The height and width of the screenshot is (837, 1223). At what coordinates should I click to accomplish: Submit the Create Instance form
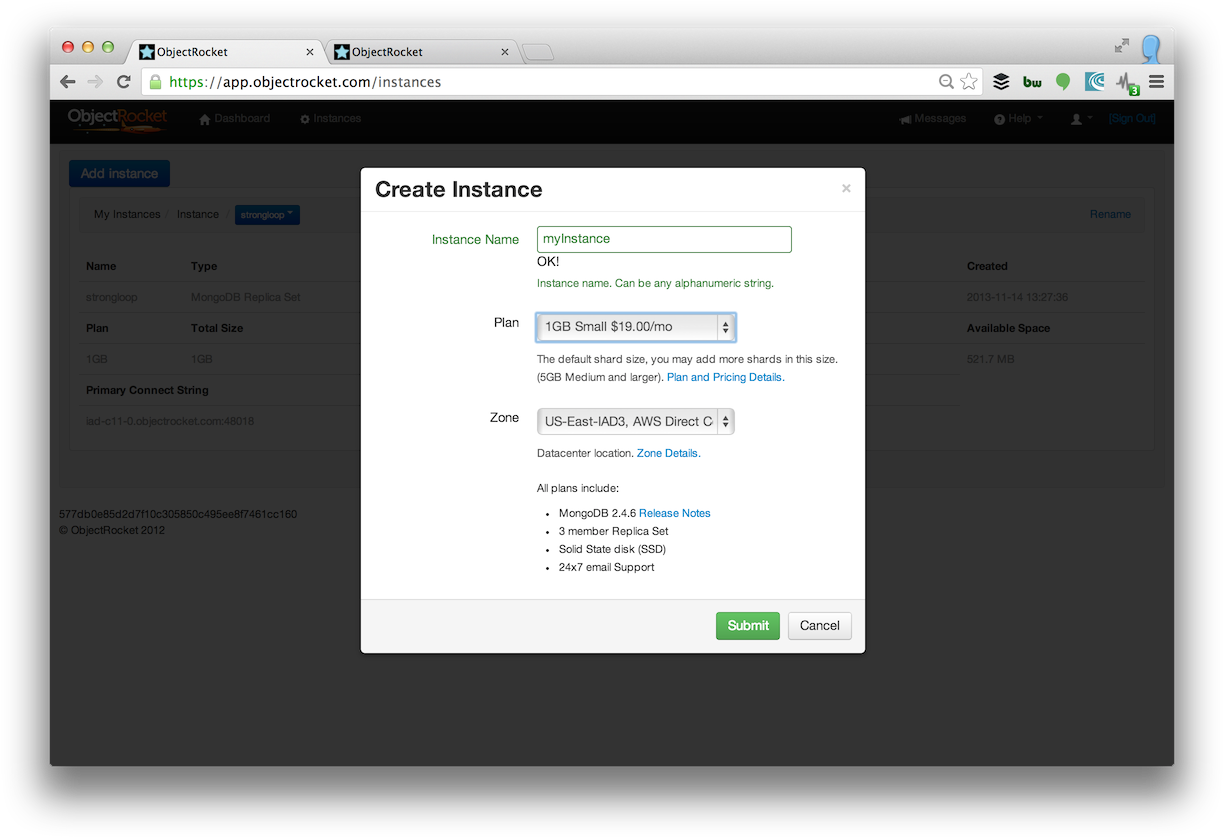tap(747, 625)
